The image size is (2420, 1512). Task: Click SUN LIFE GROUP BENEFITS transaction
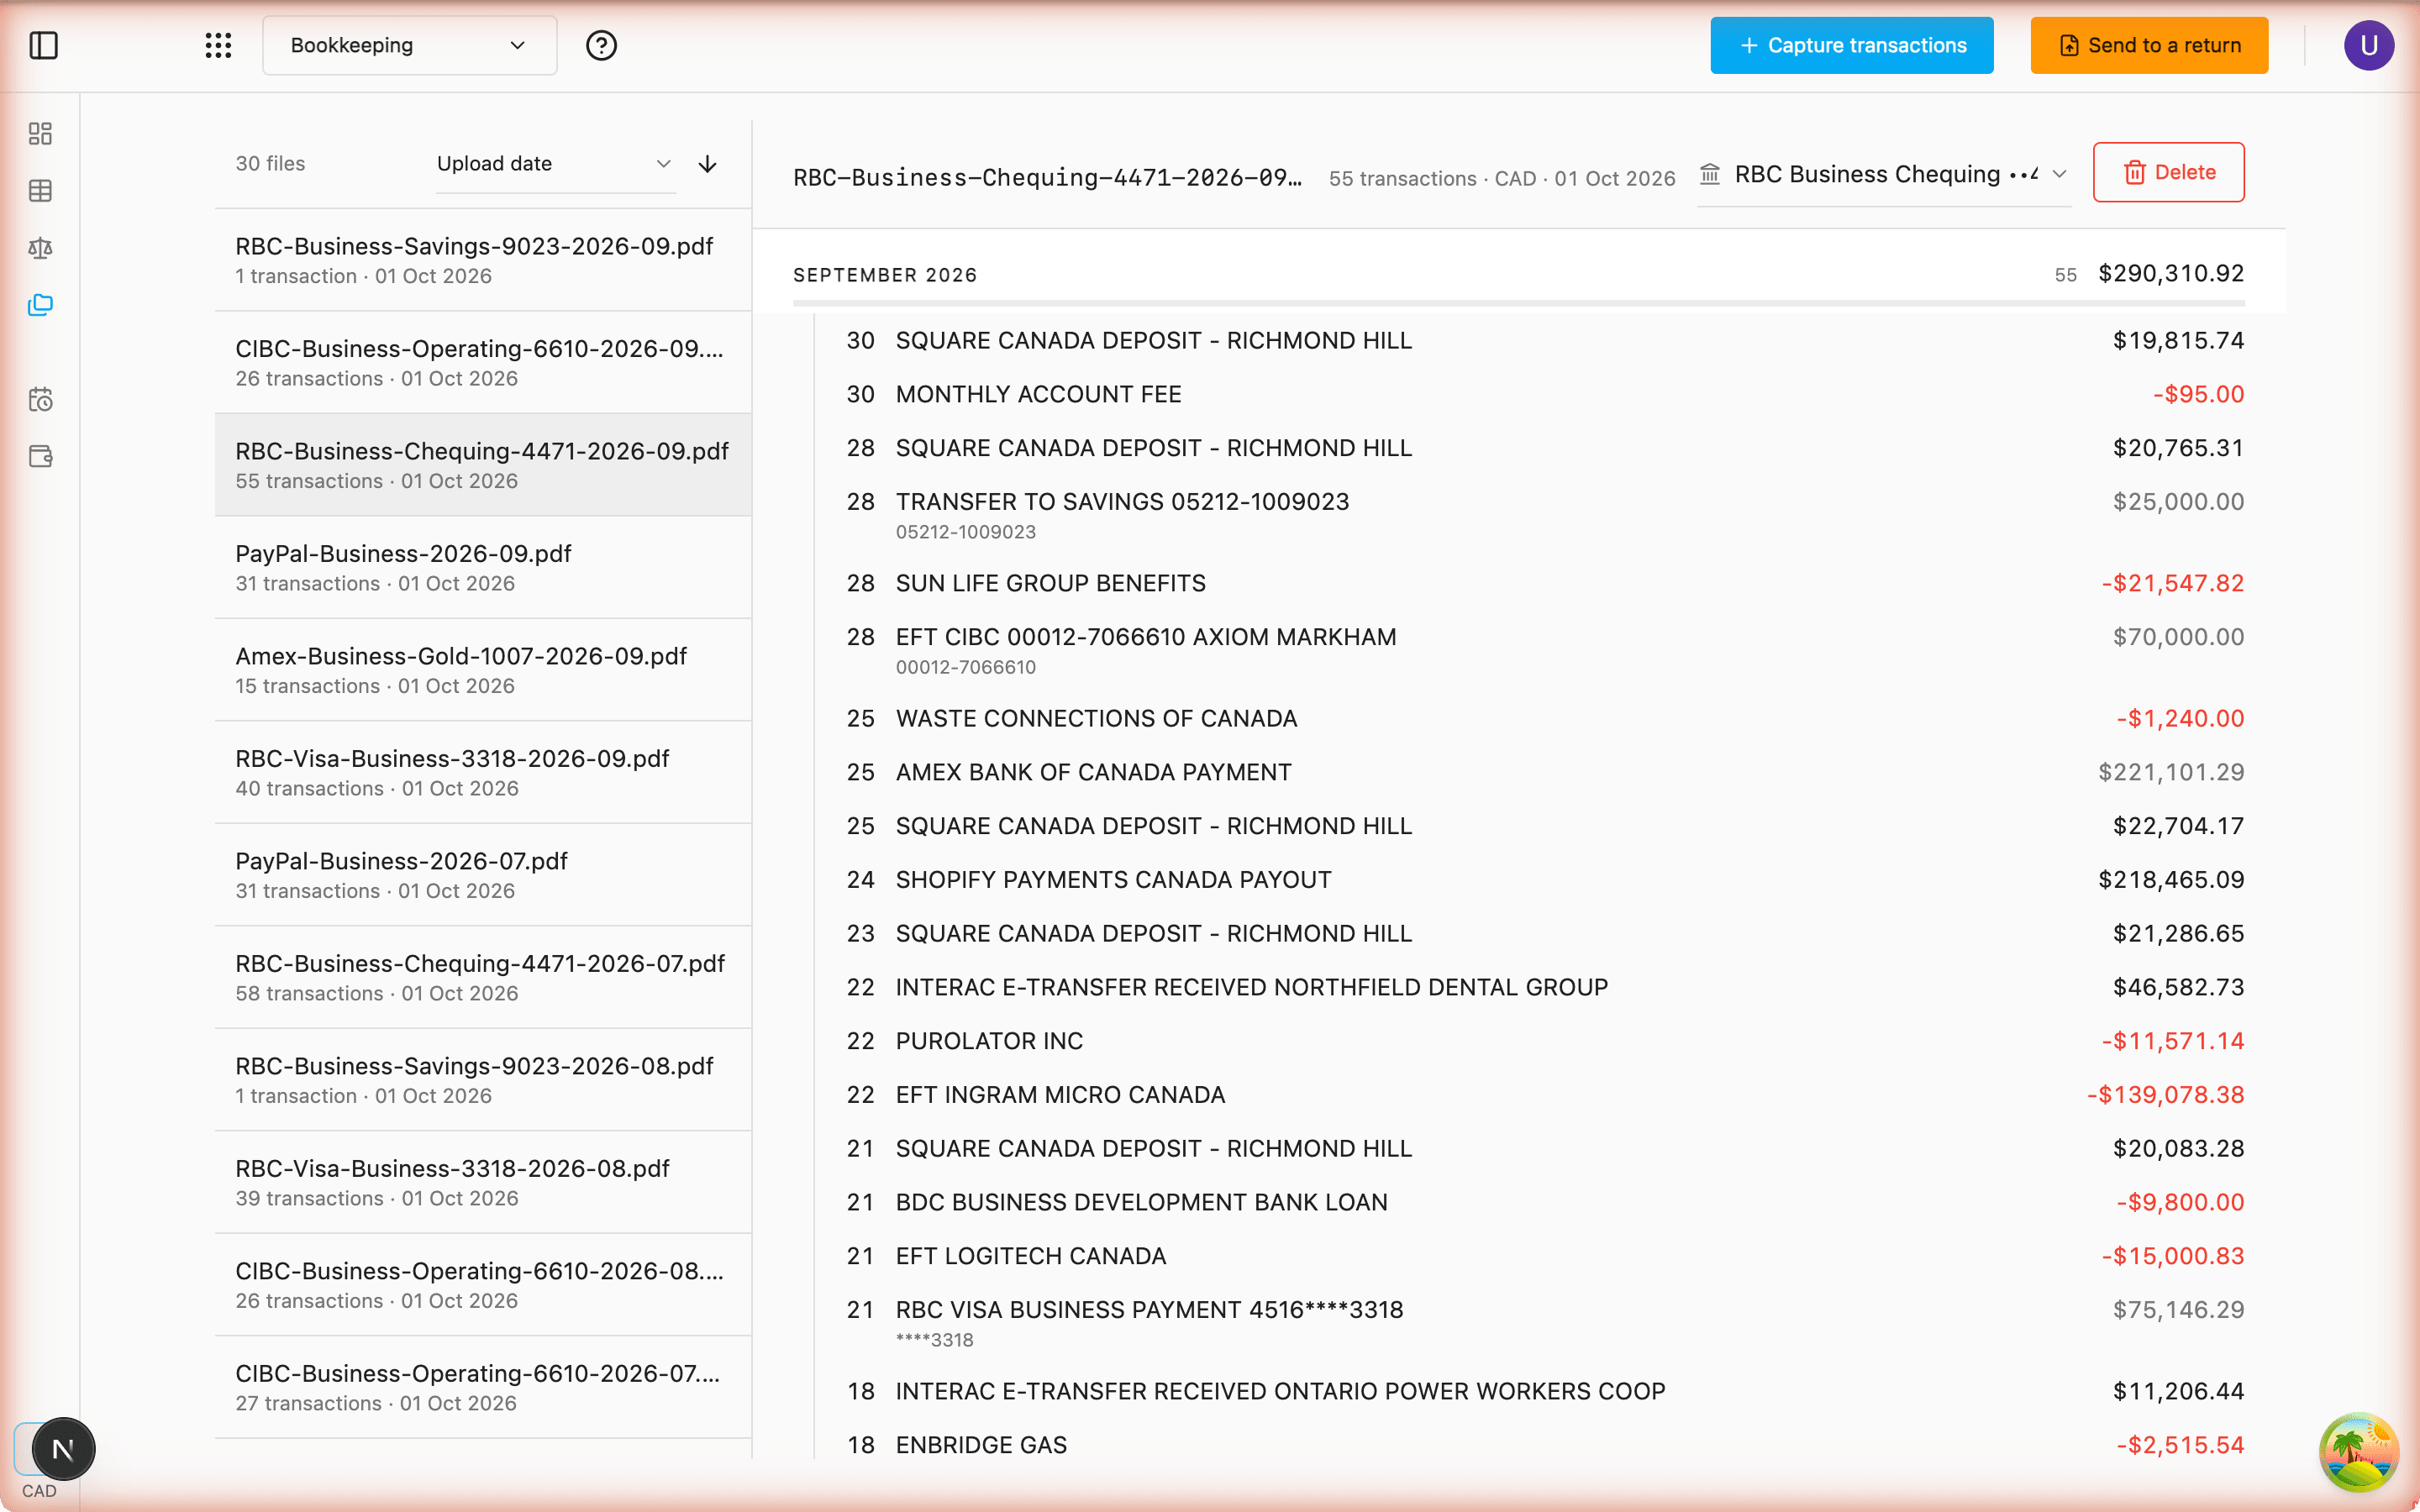tap(1545, 583)
